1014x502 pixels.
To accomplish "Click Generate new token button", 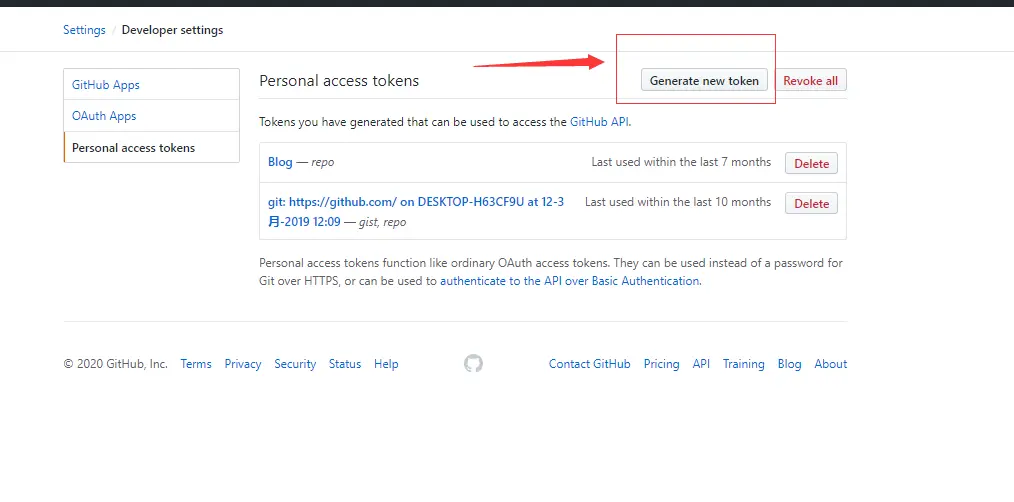I will [x=704, y=81].
